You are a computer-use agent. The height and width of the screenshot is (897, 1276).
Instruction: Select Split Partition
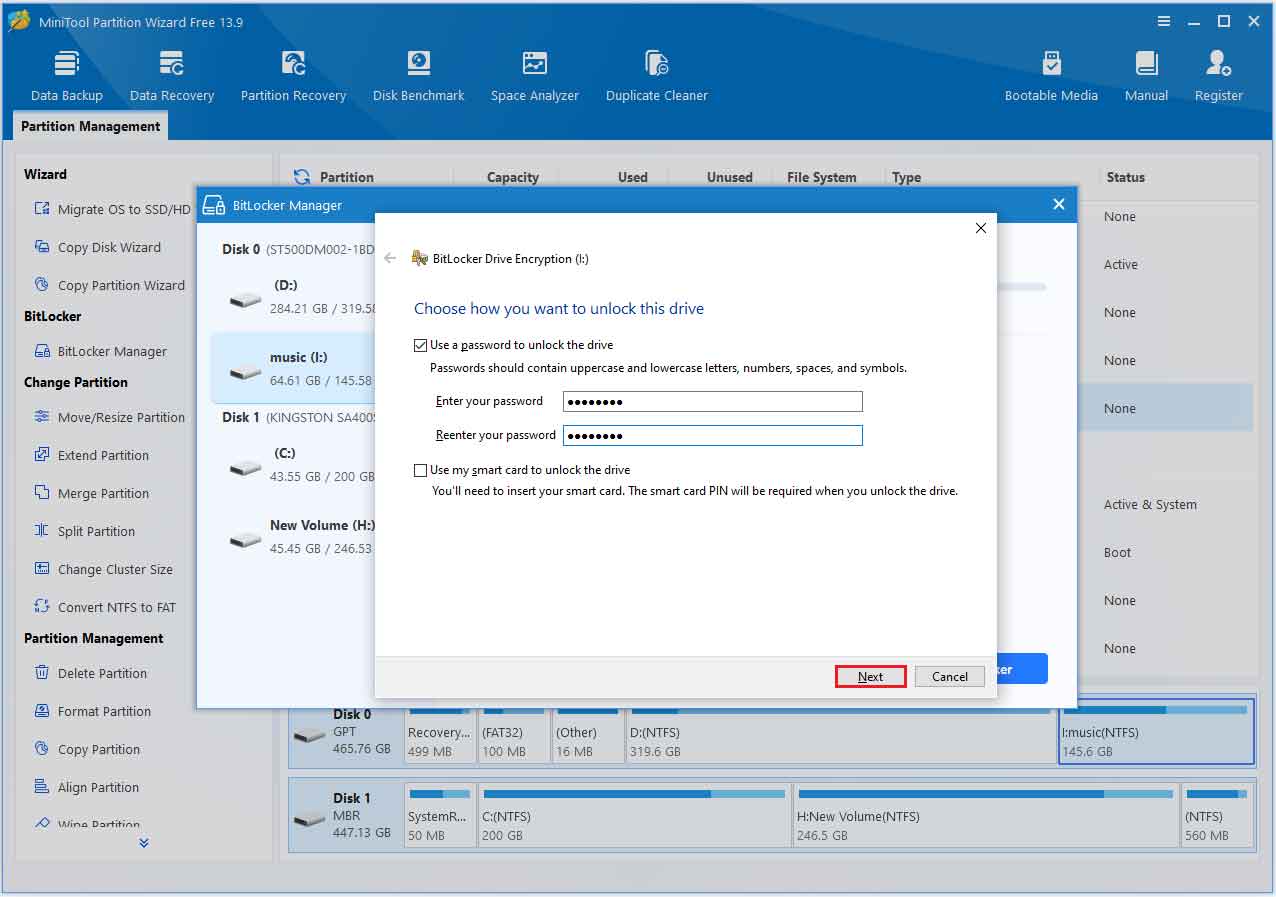click(x=85, y=531)
